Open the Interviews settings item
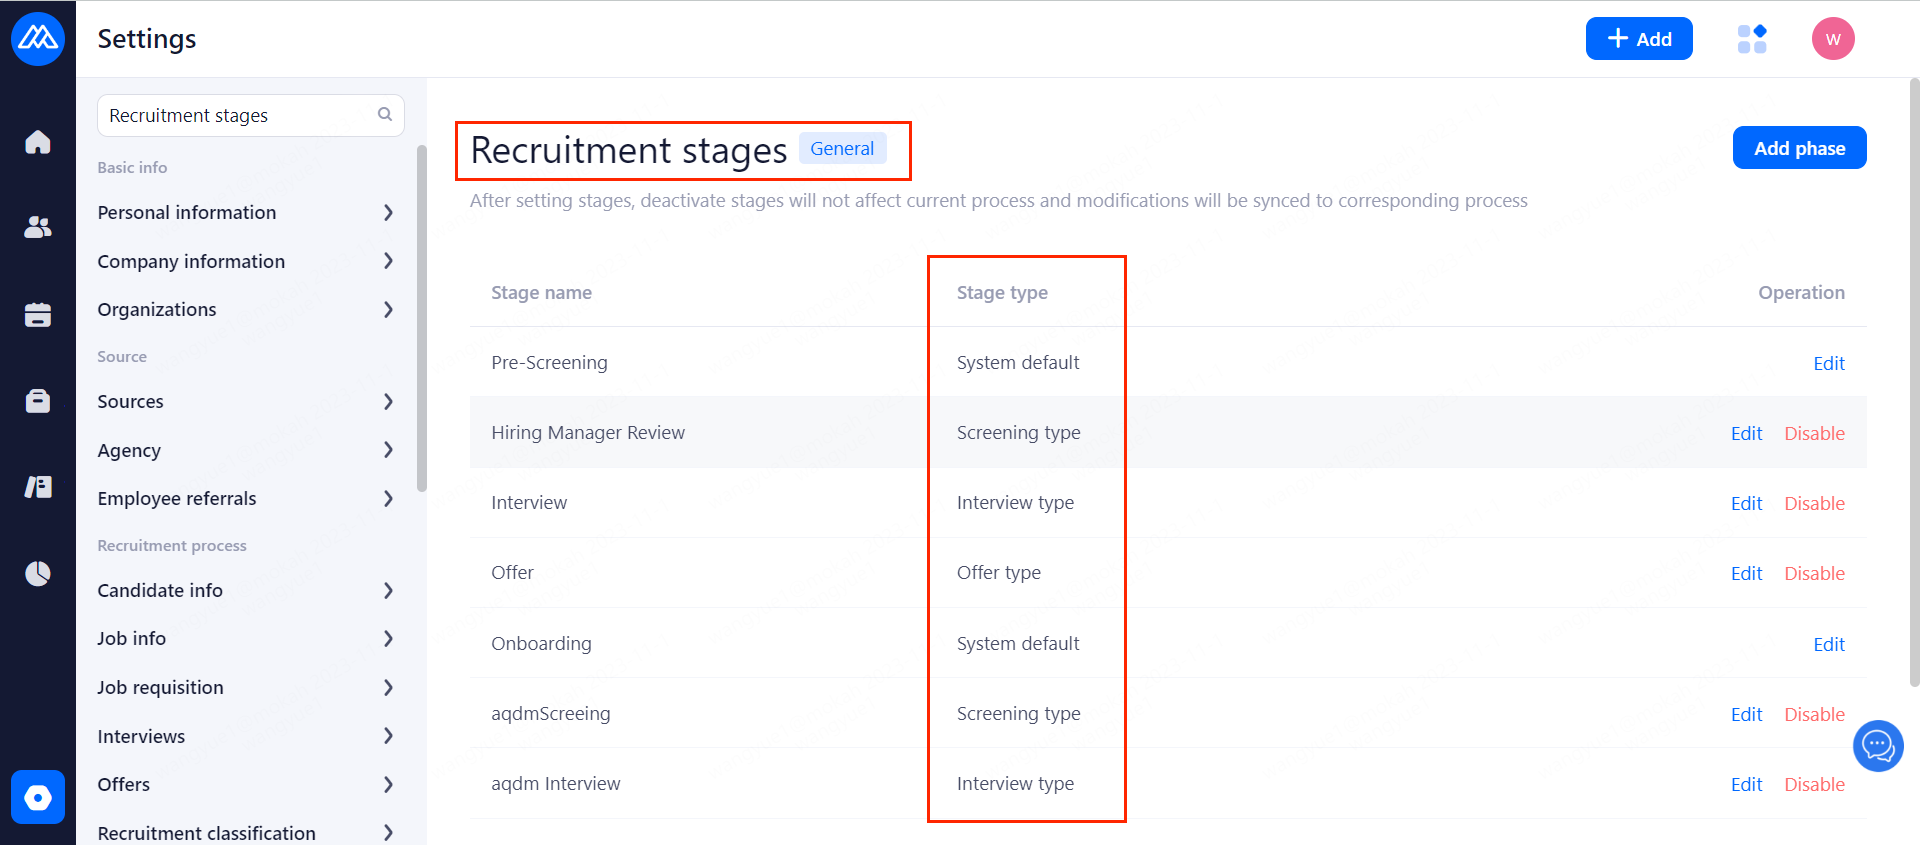Image resolution: width=1920 pixels, height=845 pixels. pyautogui.click(x=246, y=736)
